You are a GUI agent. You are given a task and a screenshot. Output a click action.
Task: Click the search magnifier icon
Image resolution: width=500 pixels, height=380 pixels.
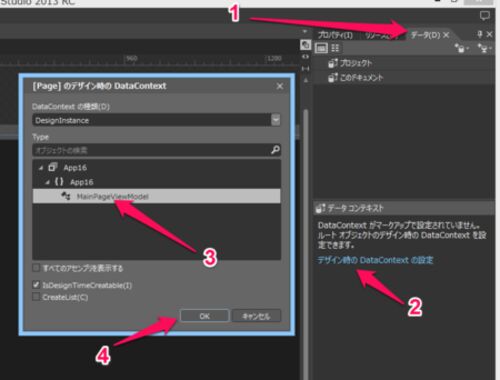coord(275,150)
